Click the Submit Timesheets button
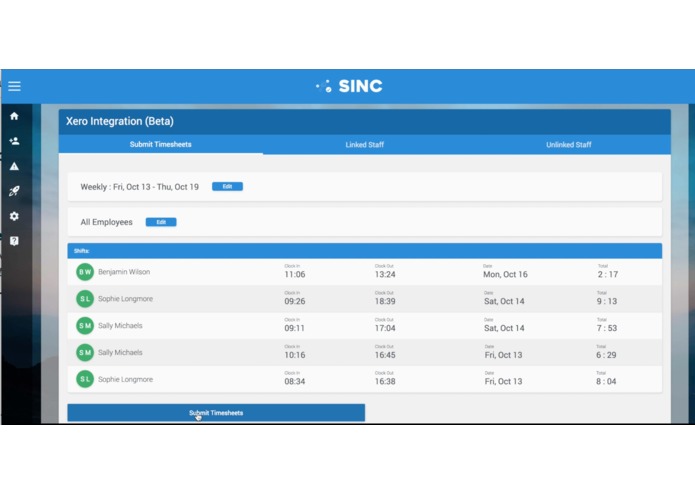The image size is (695, 494). pos(216,412)
